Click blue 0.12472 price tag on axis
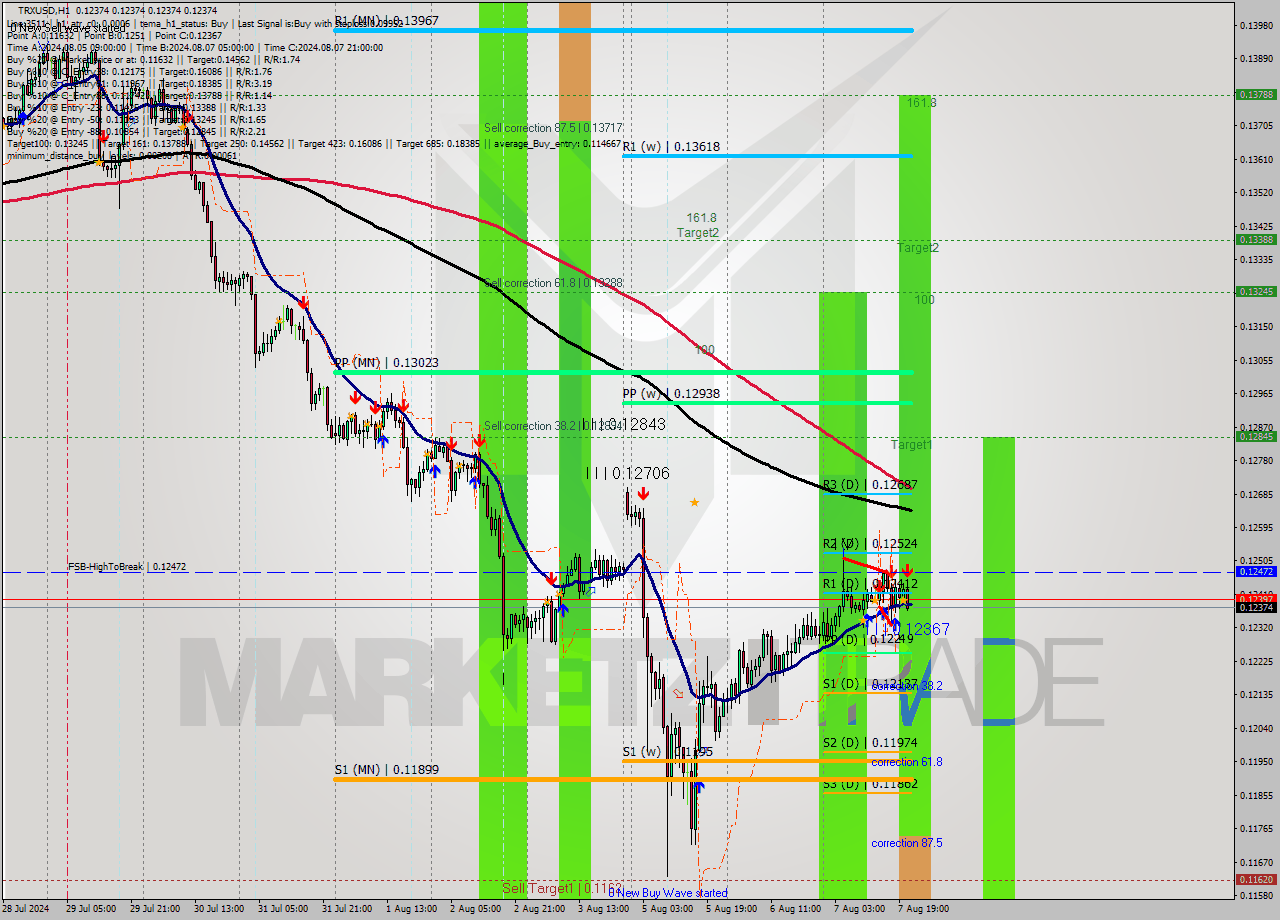 pyautogui.click(x=1256, y=571)
